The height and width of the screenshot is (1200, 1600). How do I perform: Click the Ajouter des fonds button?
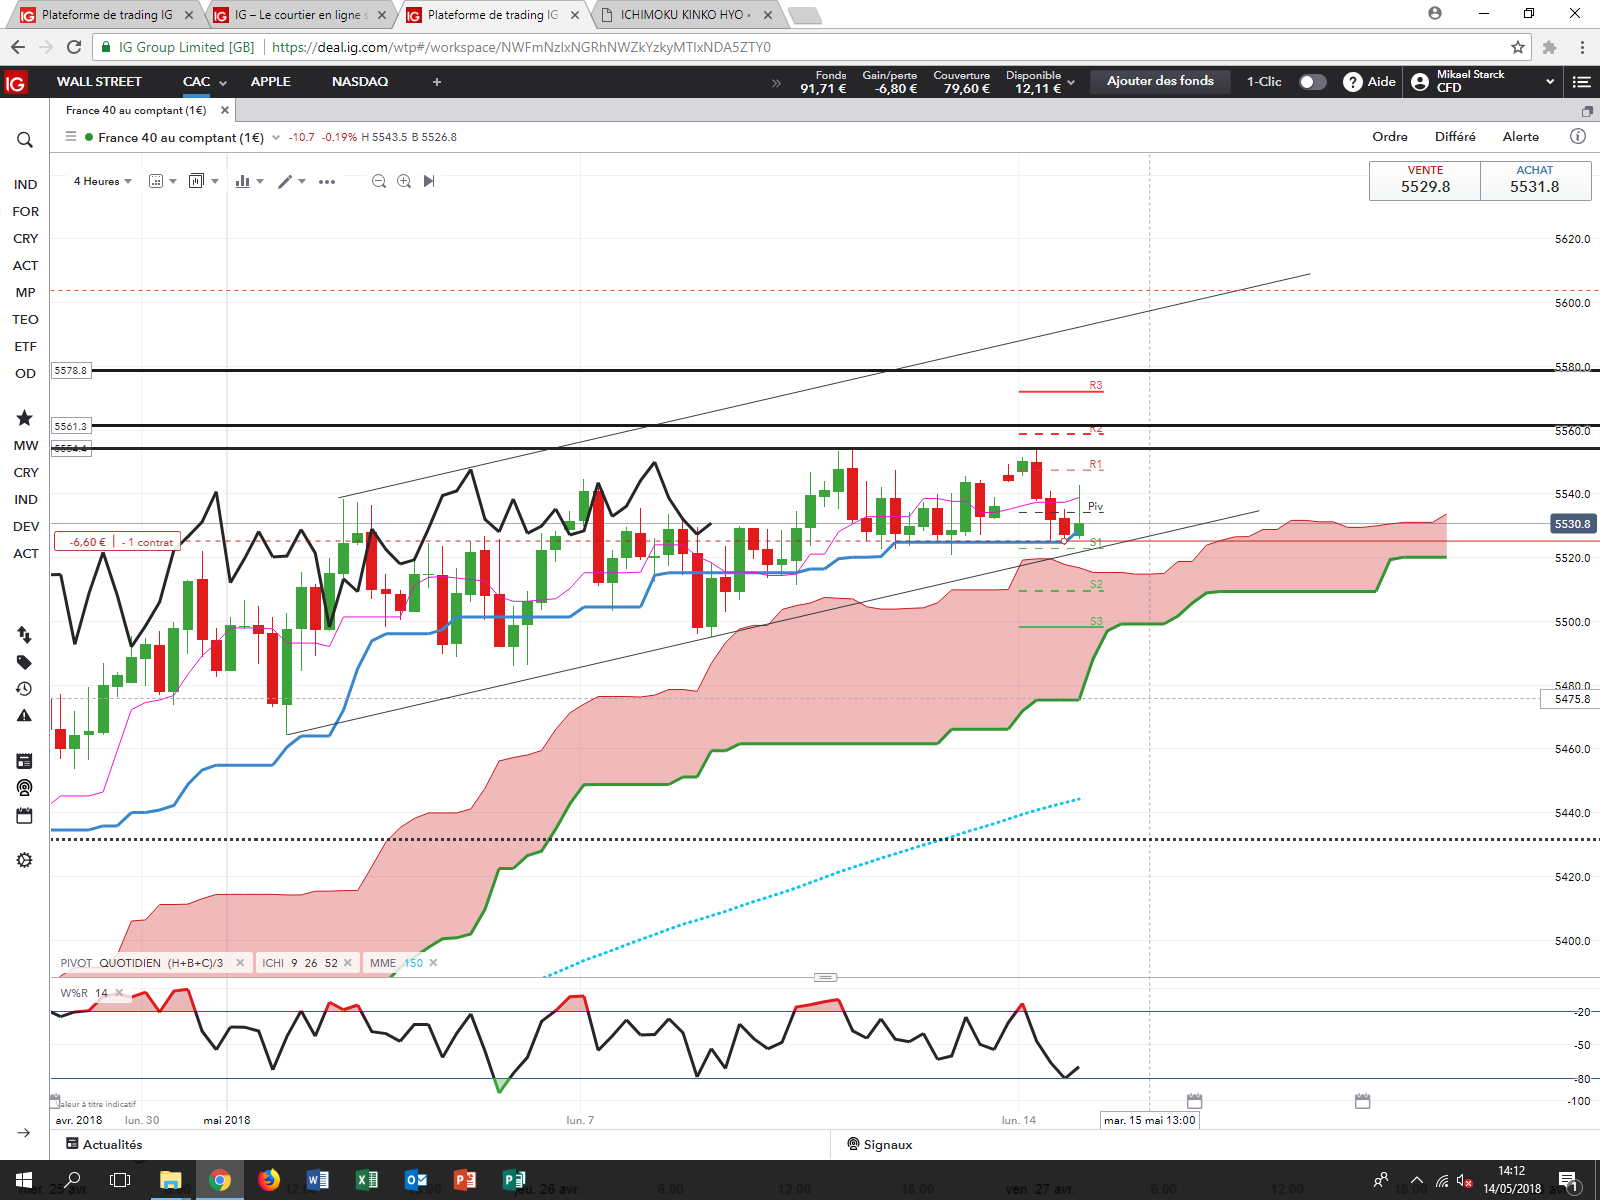pos(1160,81)
